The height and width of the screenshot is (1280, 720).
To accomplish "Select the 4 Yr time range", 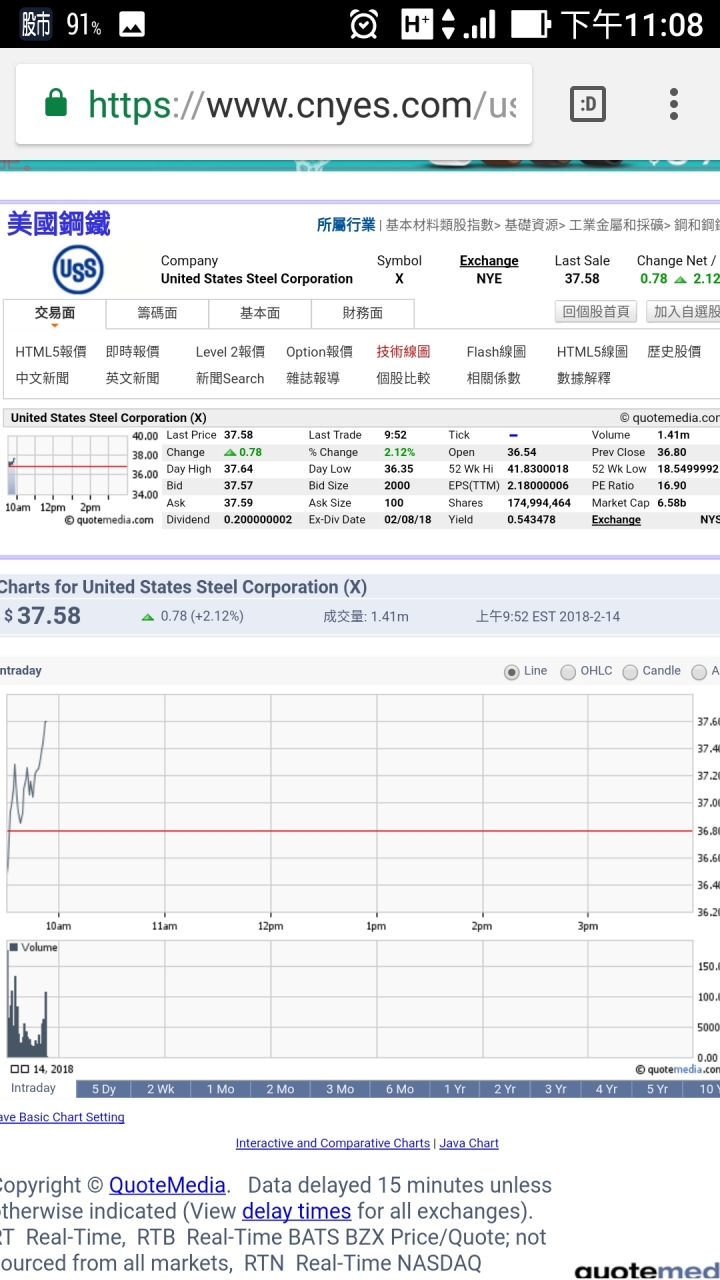I will [606, 1089].
